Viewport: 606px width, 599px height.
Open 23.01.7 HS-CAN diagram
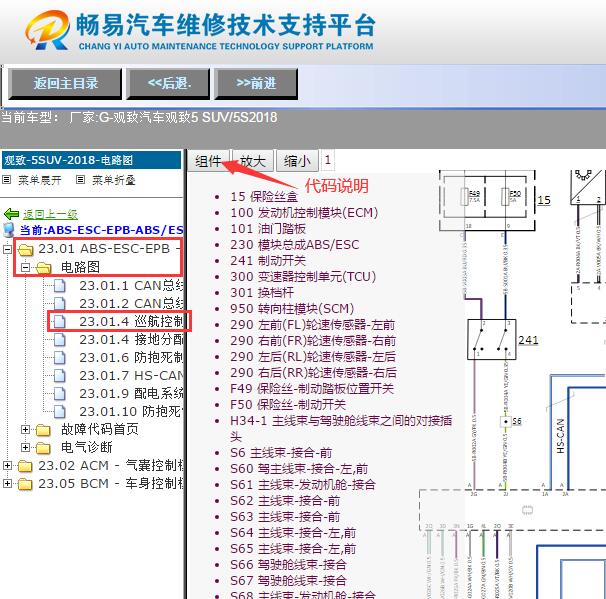click(131, 376)
